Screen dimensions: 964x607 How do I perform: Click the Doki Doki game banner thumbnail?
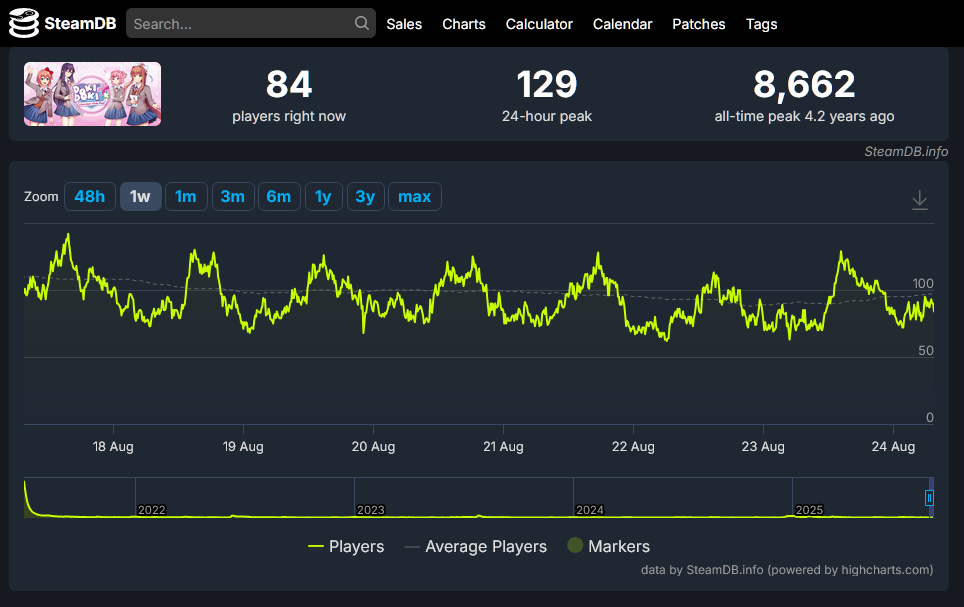[x=92, y=94]
